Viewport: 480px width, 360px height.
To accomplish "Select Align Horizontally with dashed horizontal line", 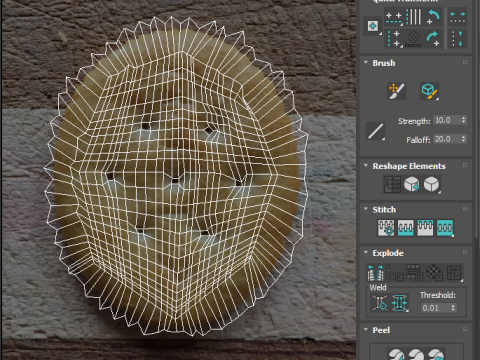I will 394,18.
